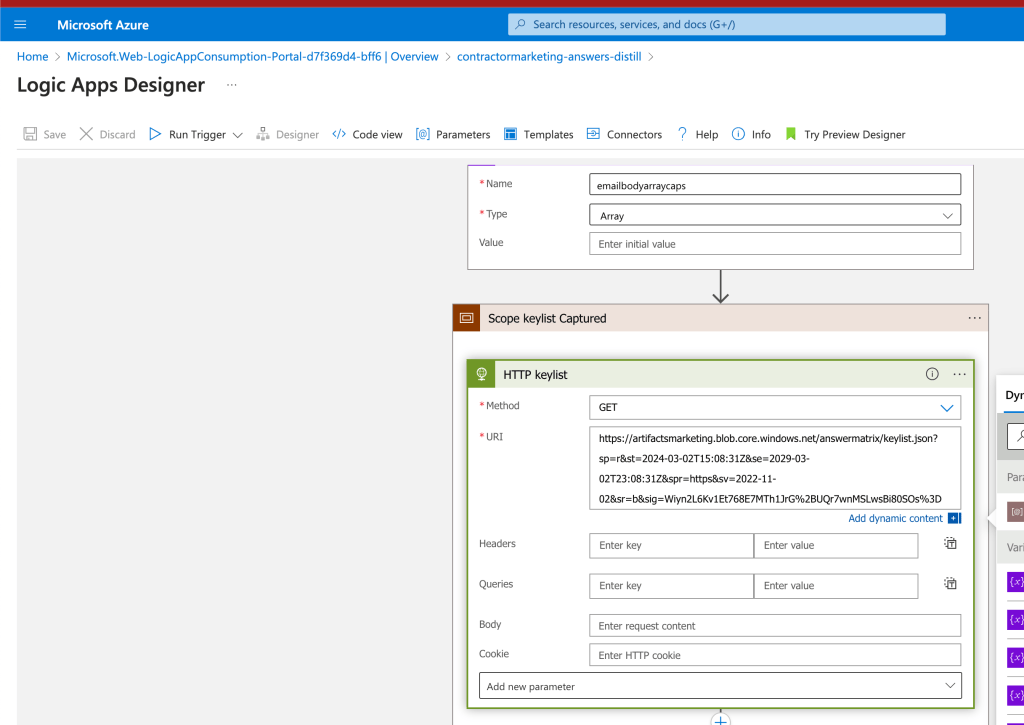Click the Enter initial value field
The height and width of the screenshot is (725, 1024).
(x=775, y=244)
